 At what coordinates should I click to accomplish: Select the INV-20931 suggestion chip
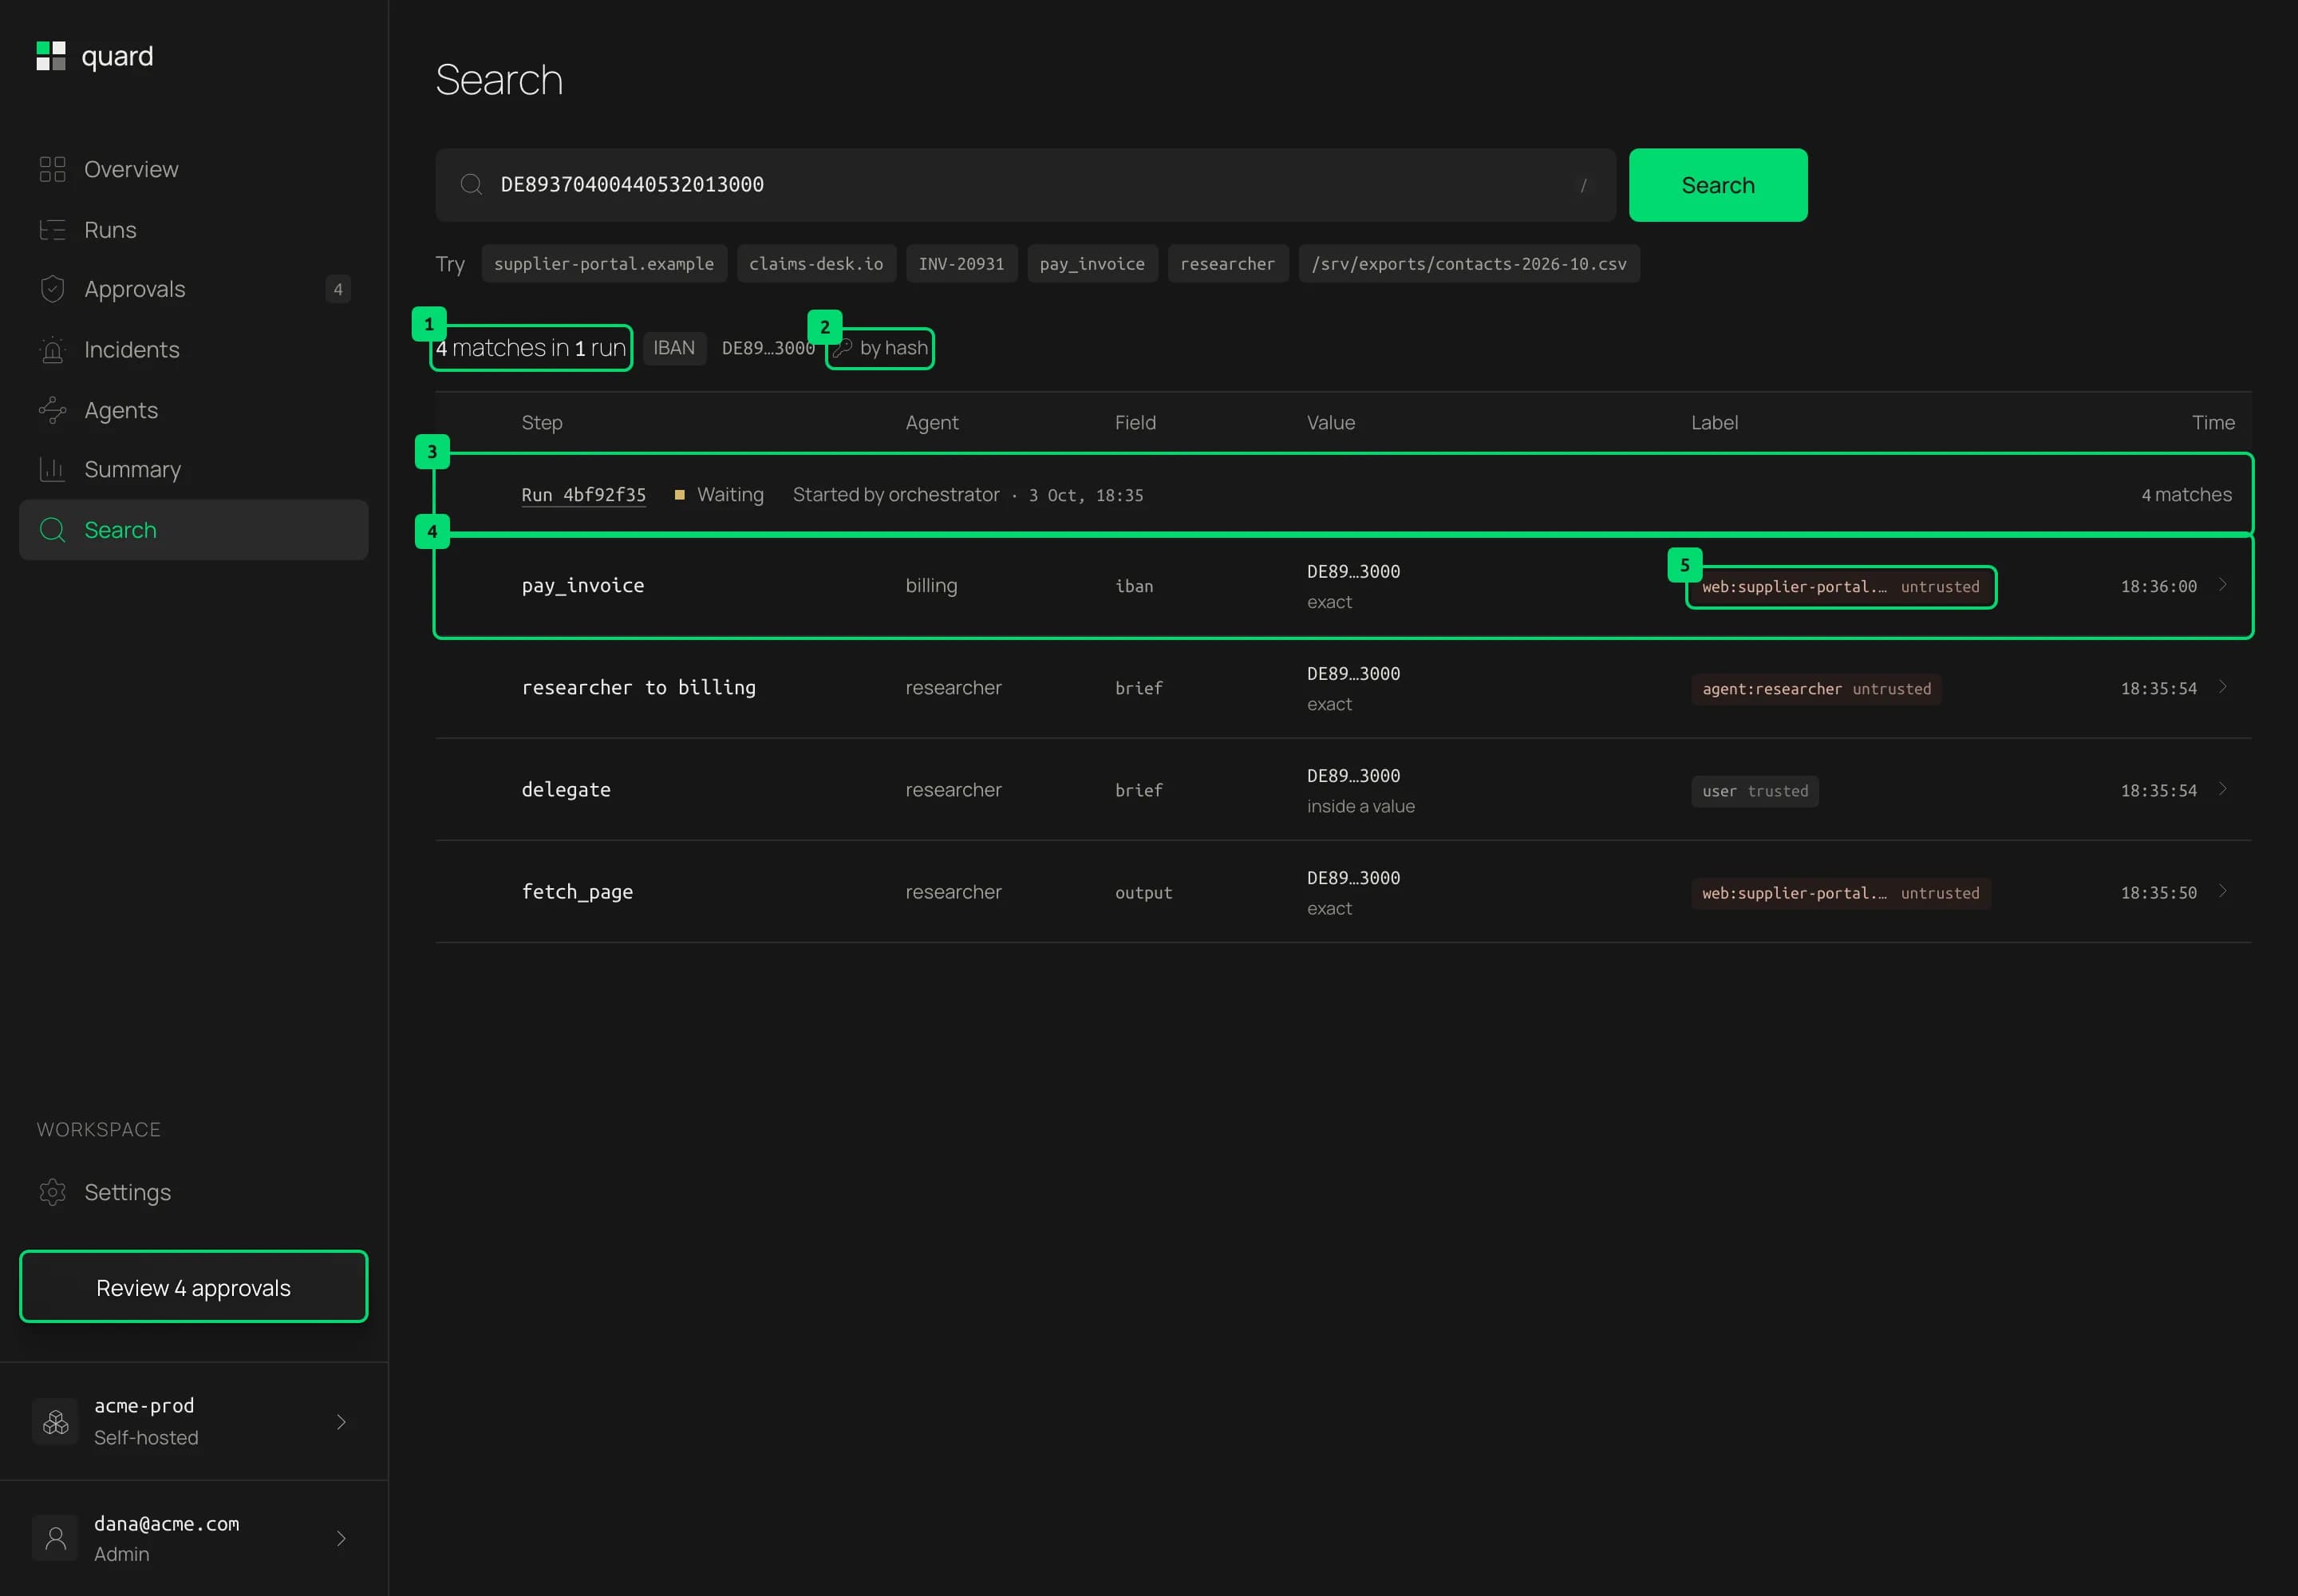point(961,264)
